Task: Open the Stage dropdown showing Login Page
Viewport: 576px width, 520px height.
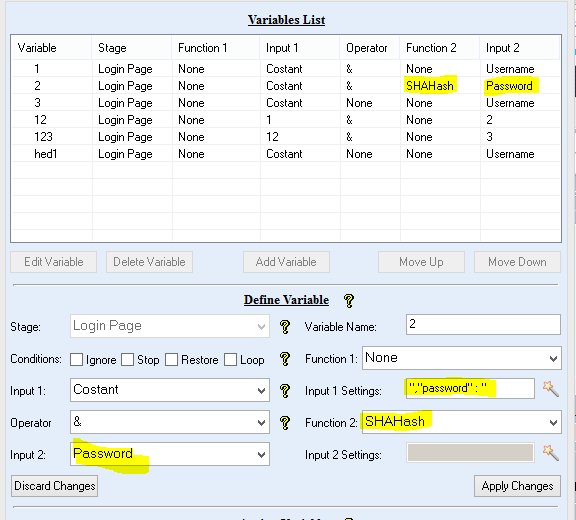Action: point(170,326)
